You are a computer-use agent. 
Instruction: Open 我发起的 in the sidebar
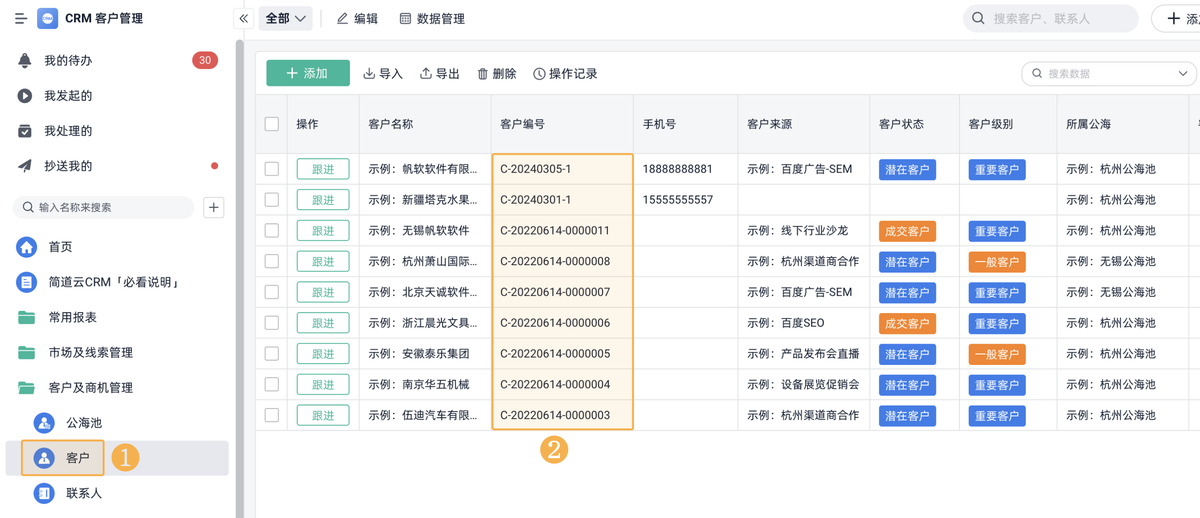68,96
